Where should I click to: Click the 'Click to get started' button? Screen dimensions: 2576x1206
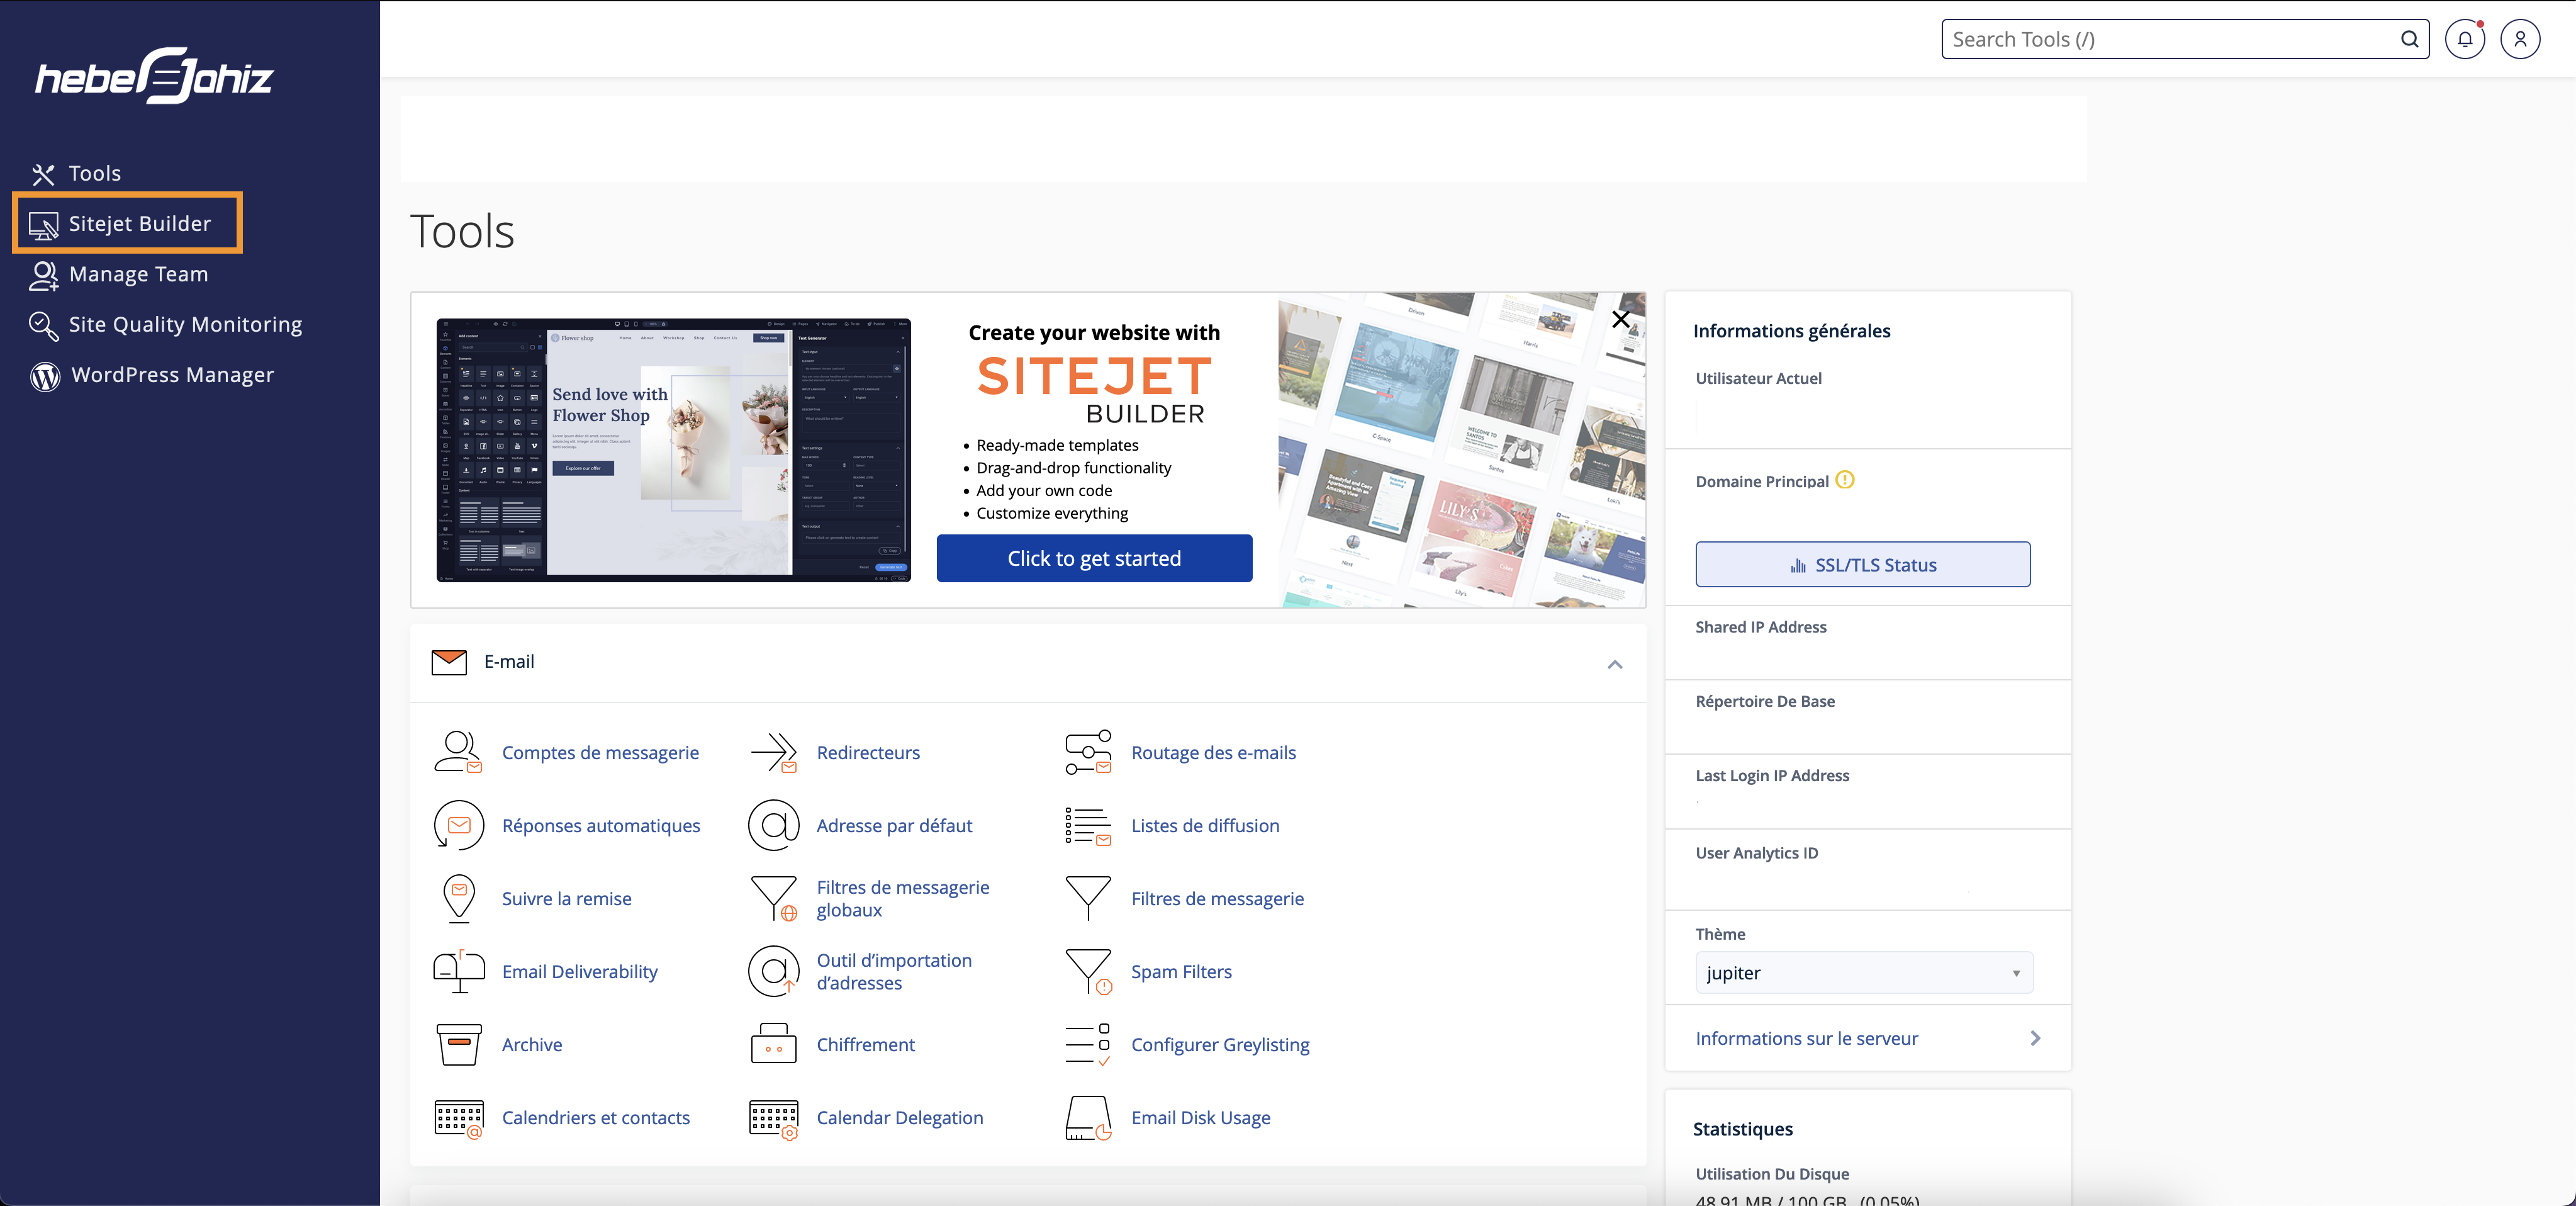point(1094,558)
